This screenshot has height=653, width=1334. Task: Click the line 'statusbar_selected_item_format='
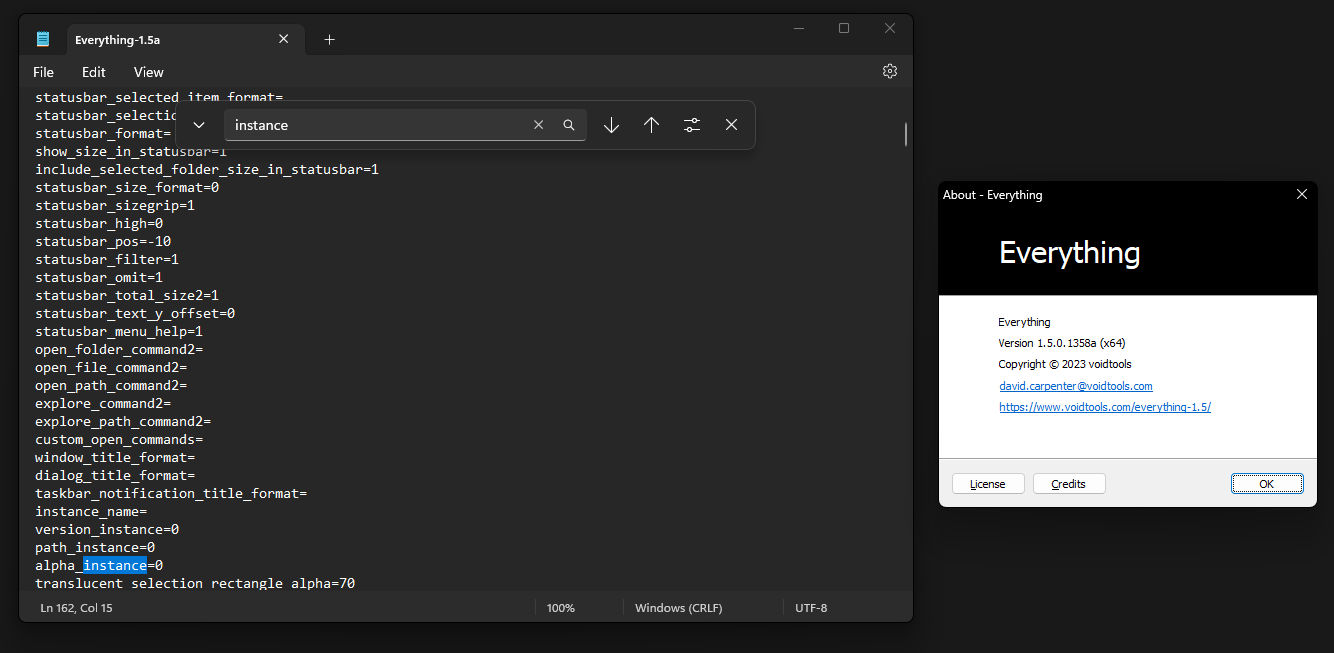[159, 97]
